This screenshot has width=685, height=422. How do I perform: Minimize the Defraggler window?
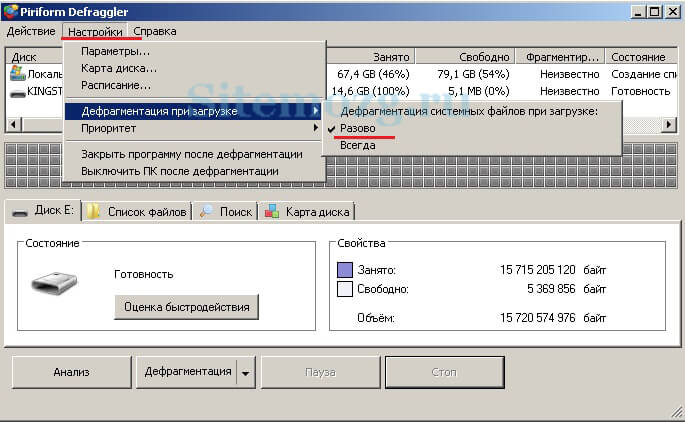(638, 12)
